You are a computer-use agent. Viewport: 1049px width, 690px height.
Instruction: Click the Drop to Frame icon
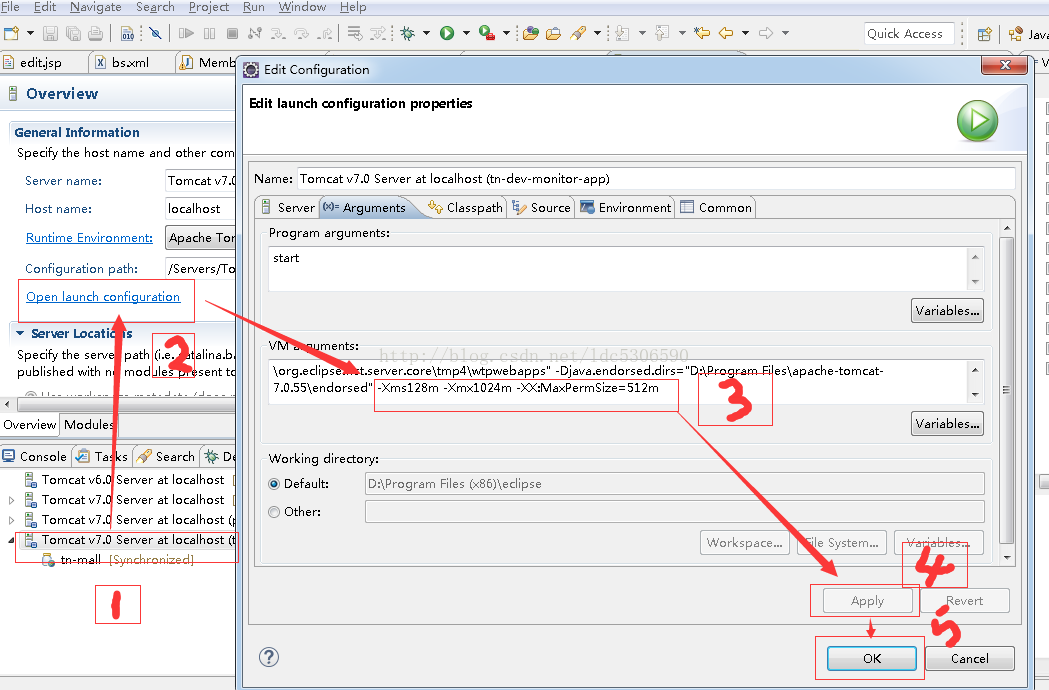355,33
